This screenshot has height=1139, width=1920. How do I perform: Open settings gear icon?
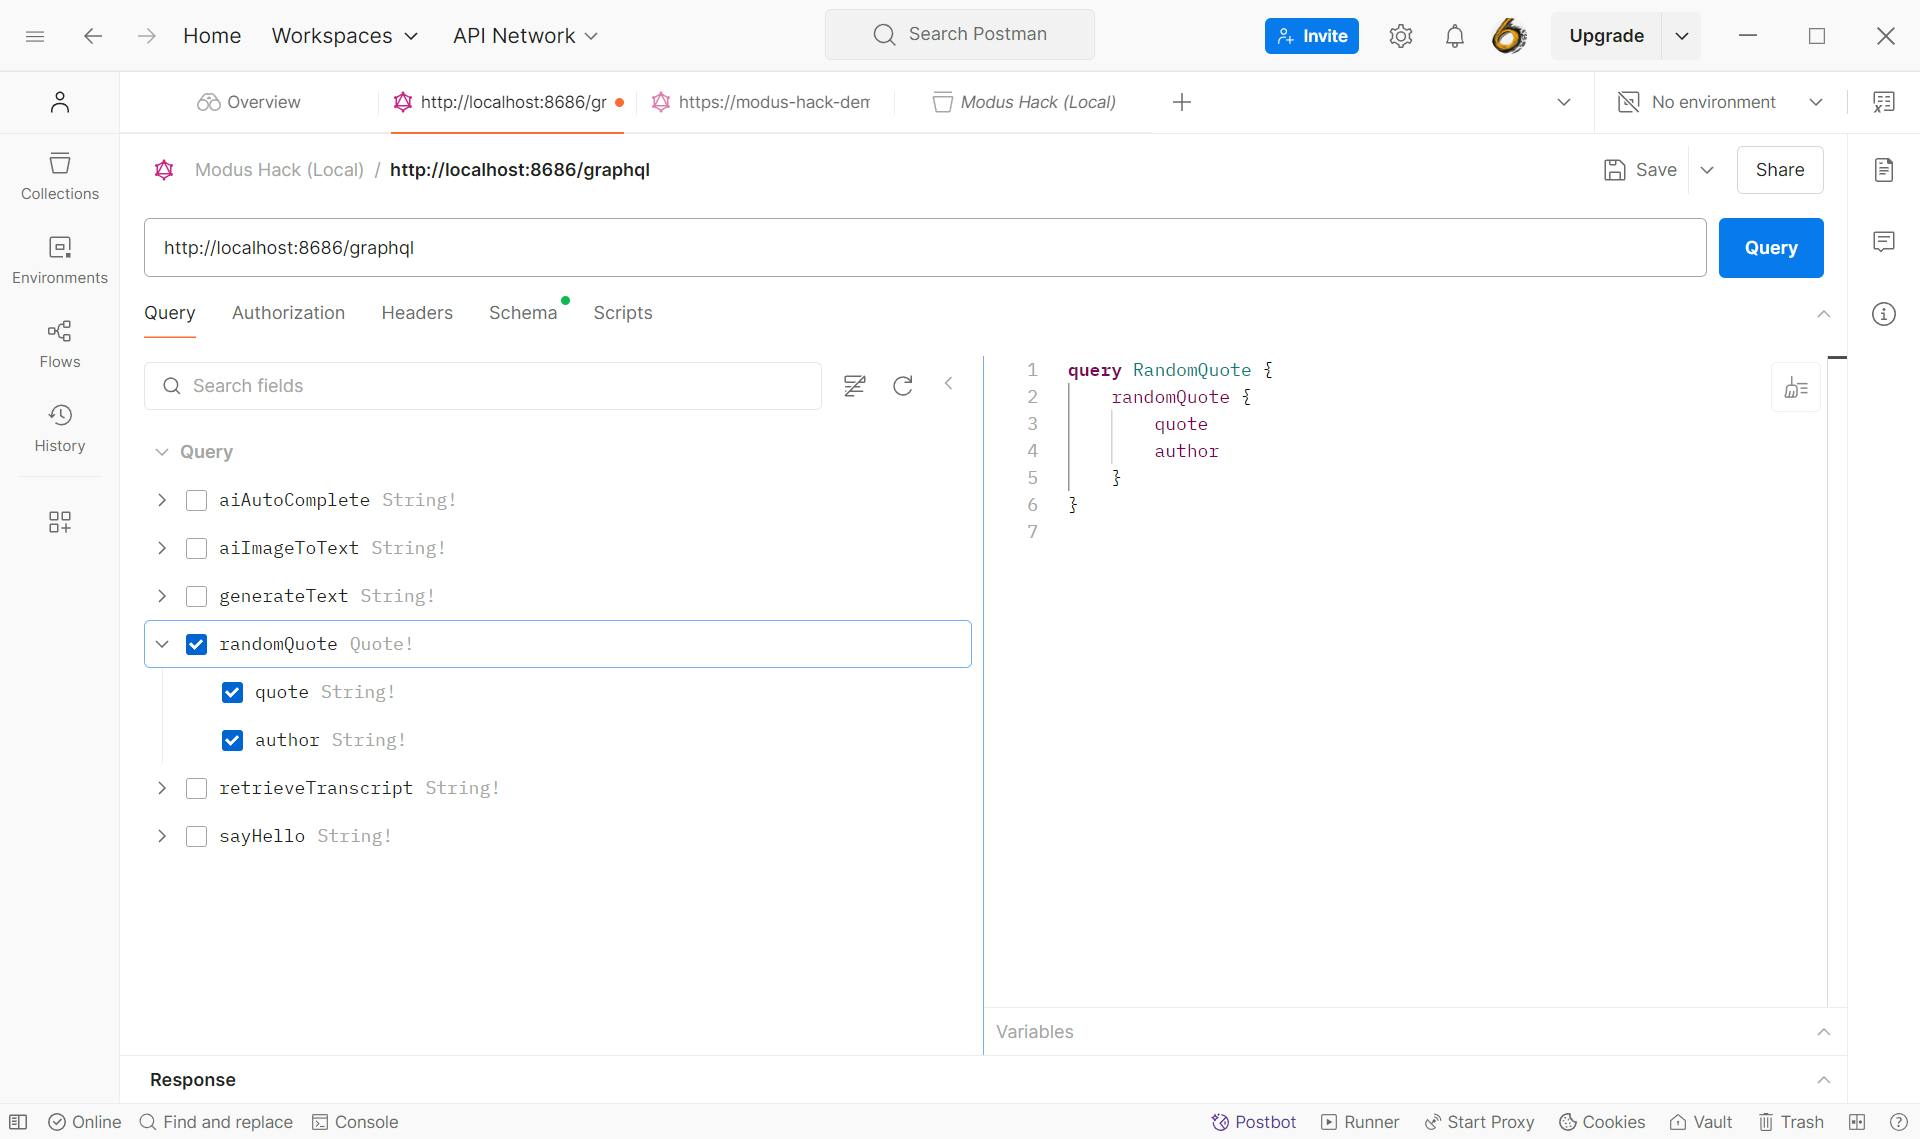1400,36
